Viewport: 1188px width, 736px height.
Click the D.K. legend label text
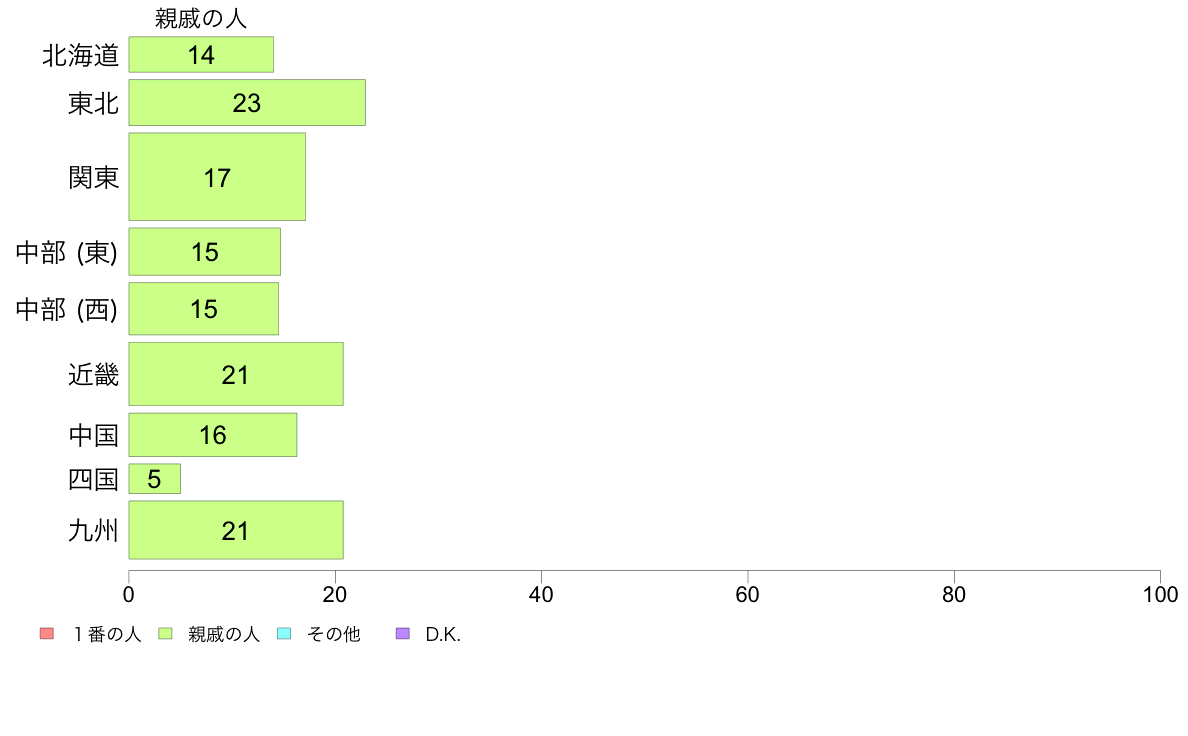pos(443,634)
